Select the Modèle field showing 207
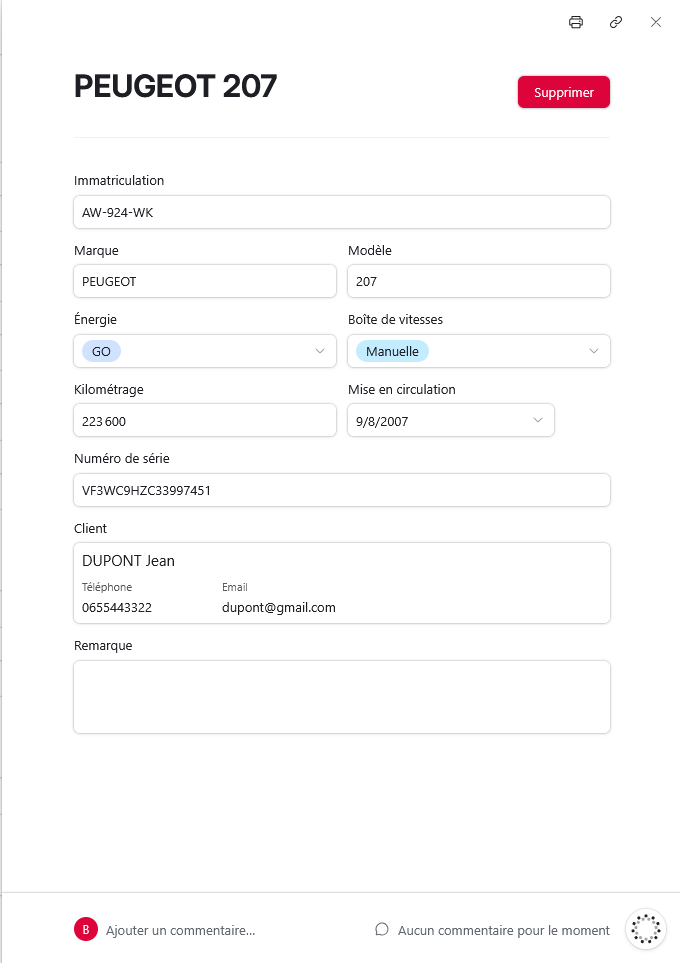The height and width of the screenshot is (963, 680). pos(478,282)
